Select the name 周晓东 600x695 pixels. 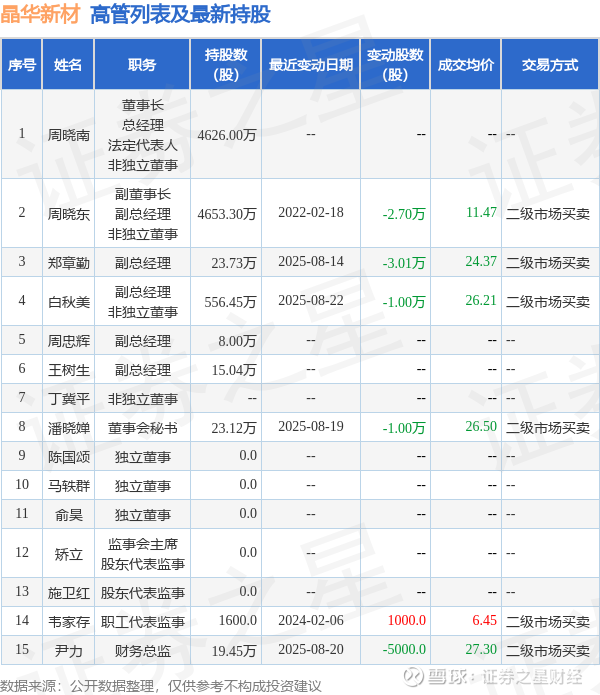69,214
